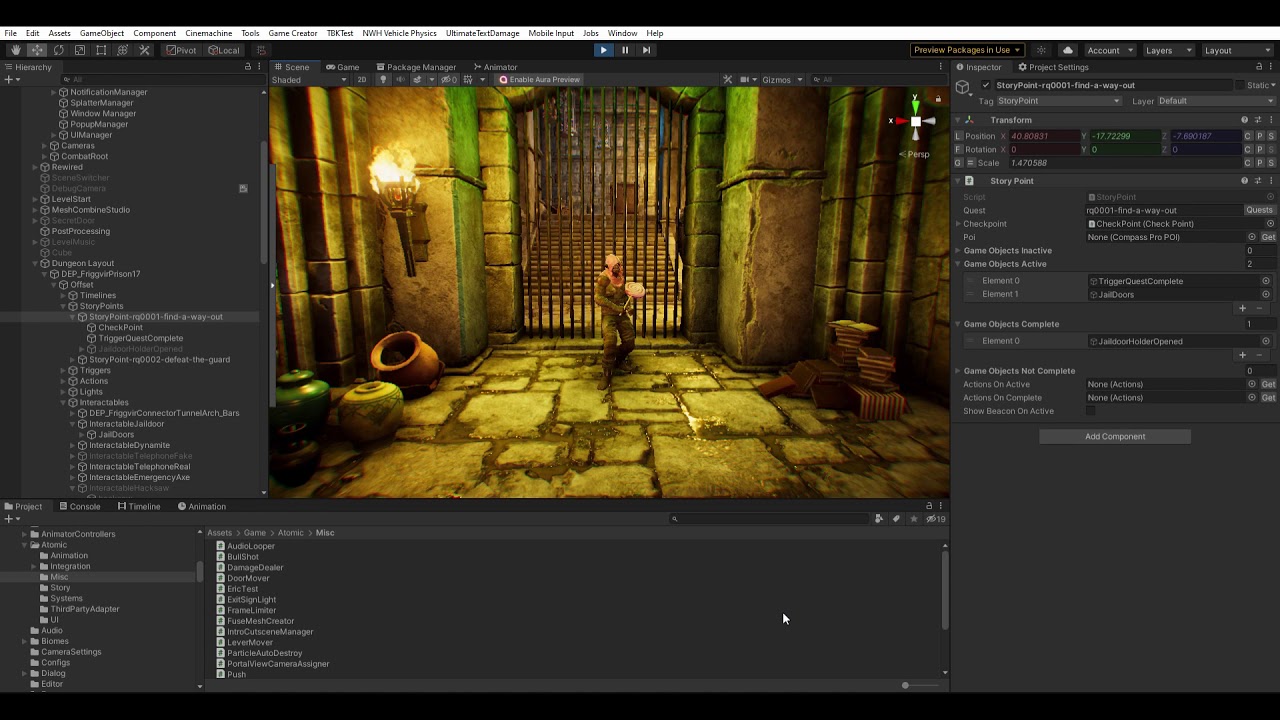The image size is (1280, 720).
Task: Tick the Static checkbox in the Inspector
Action: tap(1240, 85)
